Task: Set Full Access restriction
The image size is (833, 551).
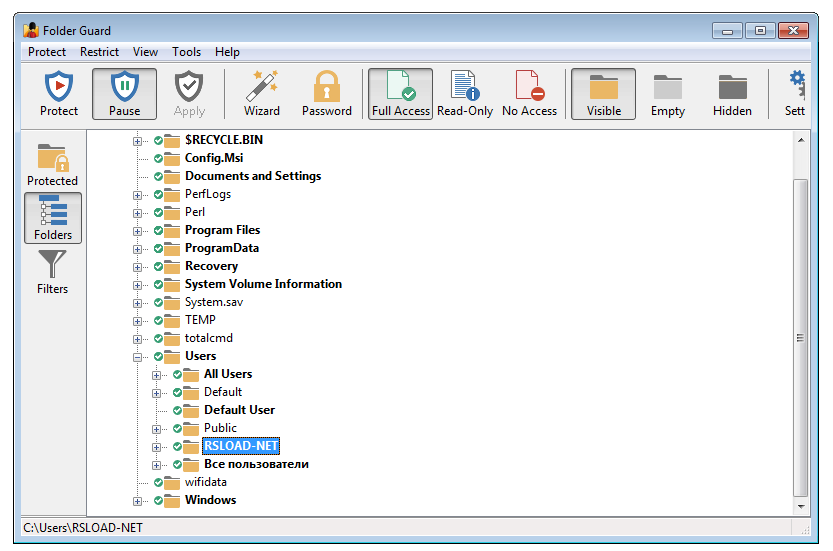Action: (x=401, y=94)
